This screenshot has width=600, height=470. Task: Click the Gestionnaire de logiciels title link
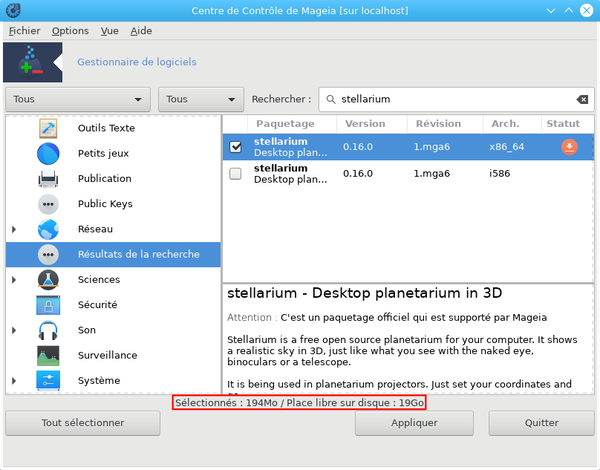pos(137,62)
